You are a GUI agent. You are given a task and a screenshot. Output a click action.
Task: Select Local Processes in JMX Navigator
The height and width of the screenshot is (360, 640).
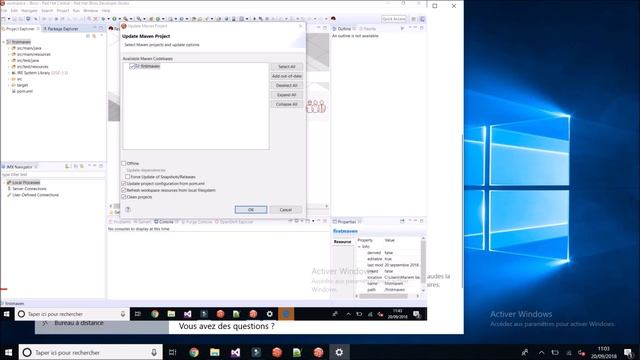24,182
